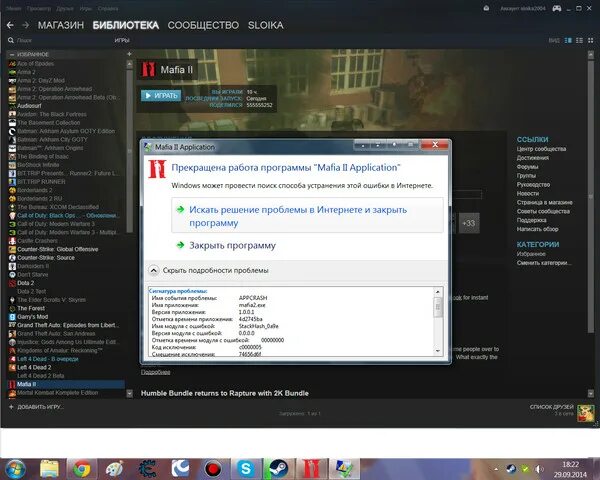The width and height of the screenshot is (600, 480).
Task: Open the Справка help menu
Action: pos(108,8)
